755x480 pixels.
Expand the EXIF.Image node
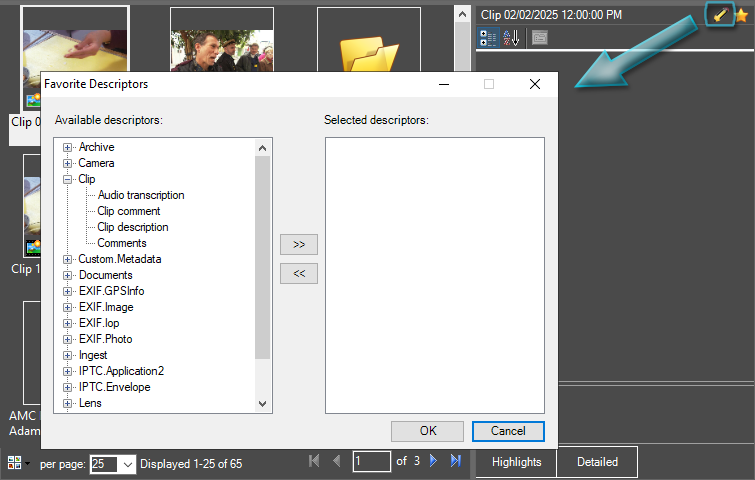(x=67, y=307)
